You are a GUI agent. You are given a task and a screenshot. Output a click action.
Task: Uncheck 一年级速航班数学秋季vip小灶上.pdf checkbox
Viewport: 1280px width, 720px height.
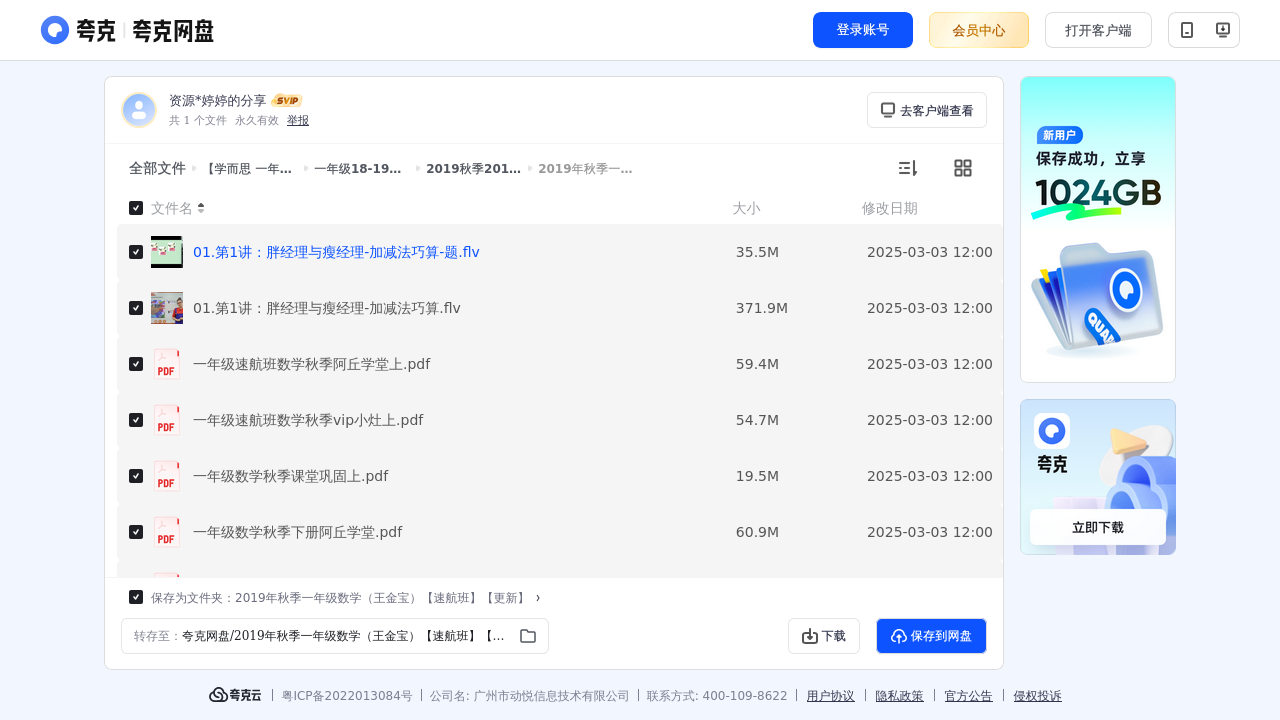(x=136, y=420)
